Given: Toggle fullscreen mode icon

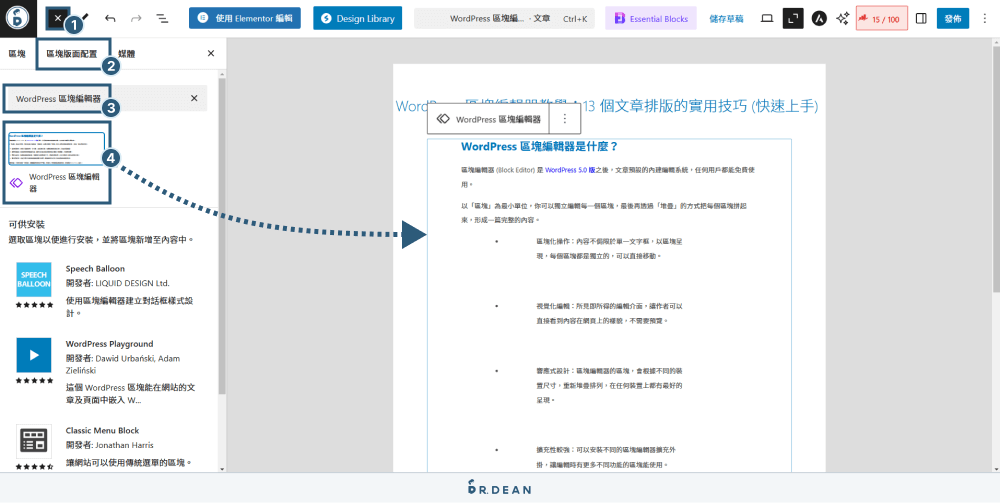Looking at the screenshot, I should 793,18.
